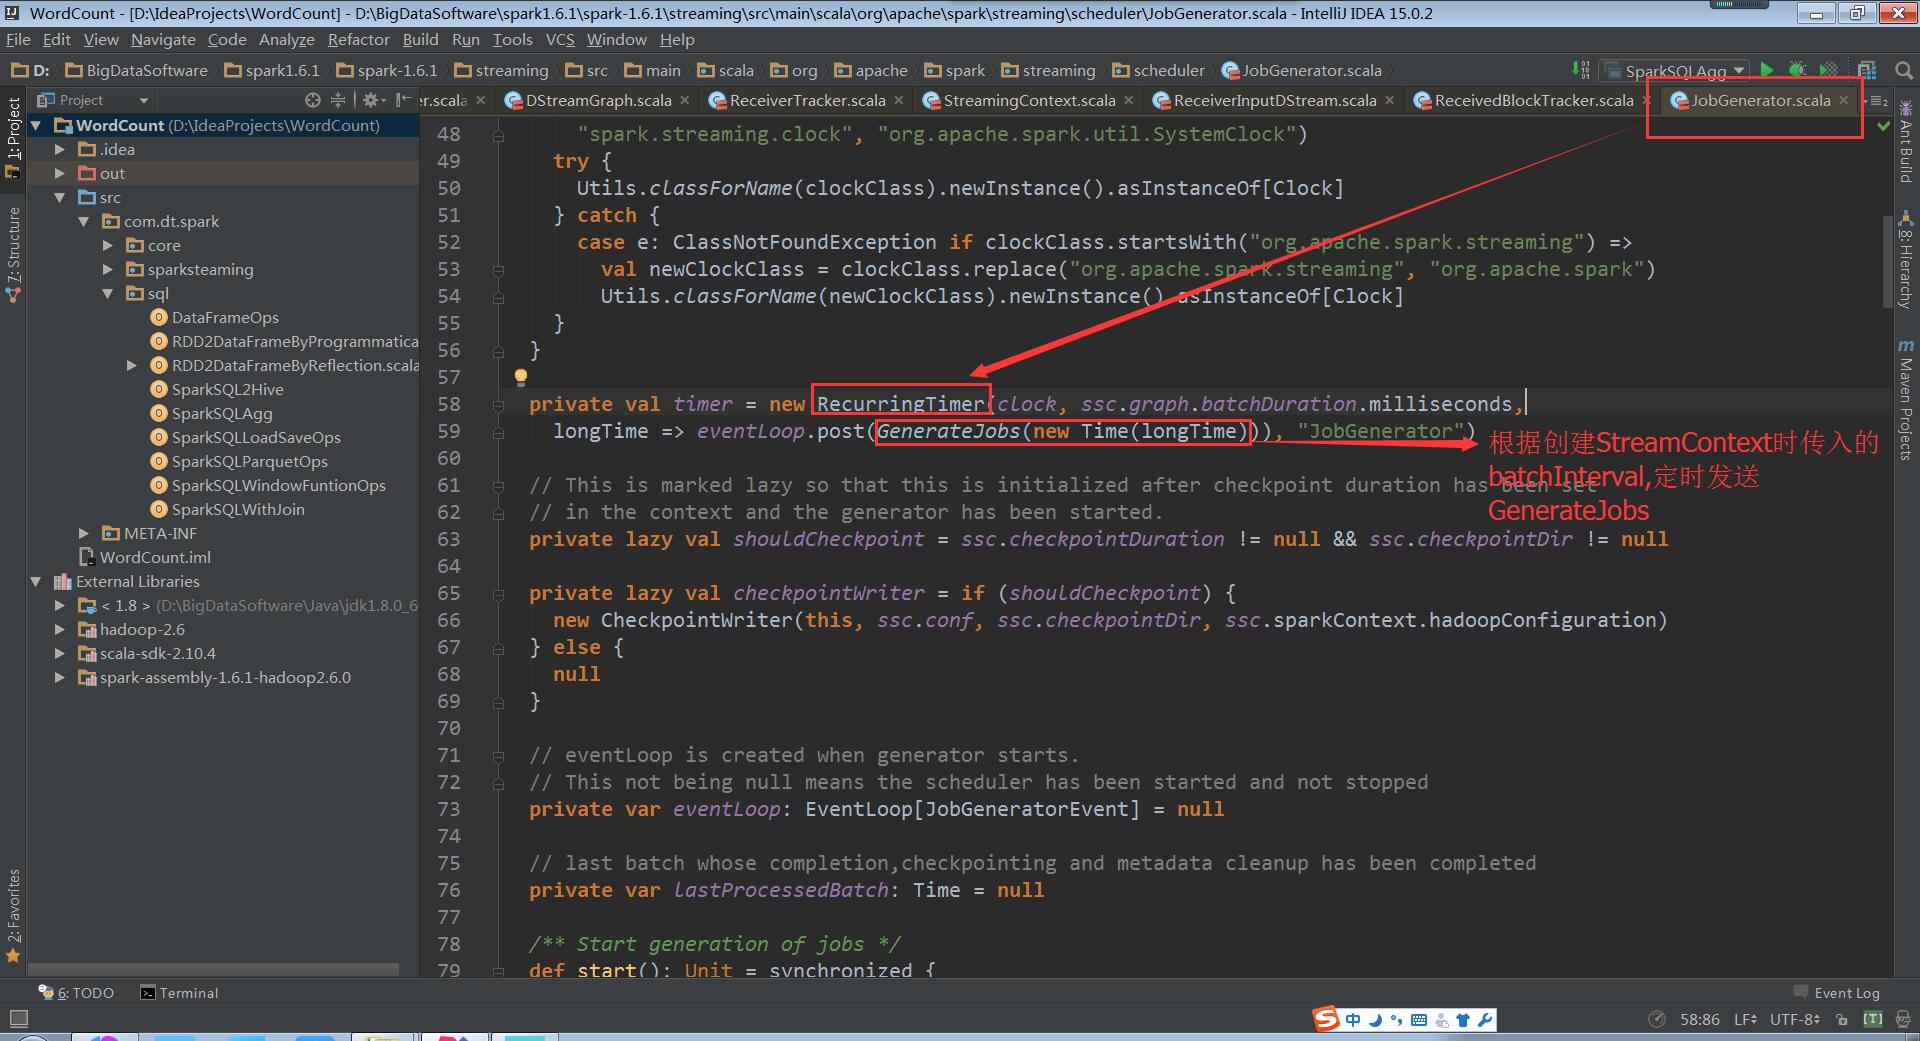Show hidden editor tabs list

[x=1878, y=100]
